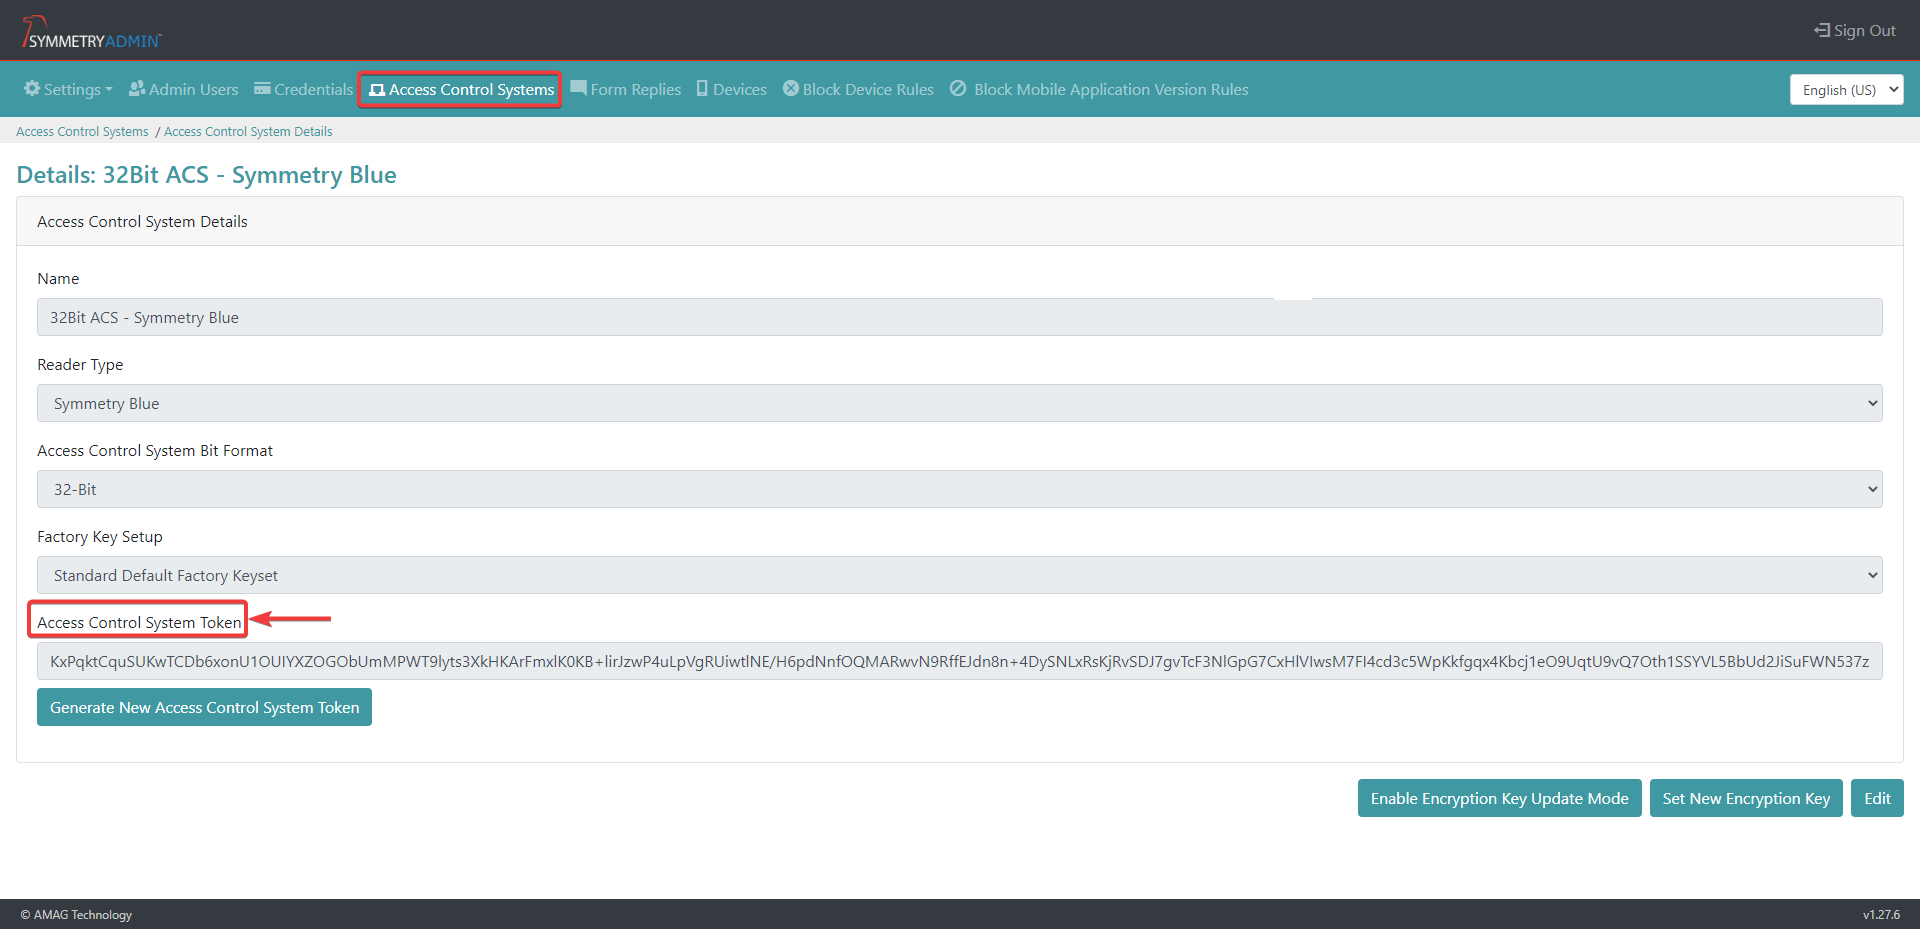Click the Credentials card icon
This screenshot has width=1920, height=929.
[x=262, y=88]
